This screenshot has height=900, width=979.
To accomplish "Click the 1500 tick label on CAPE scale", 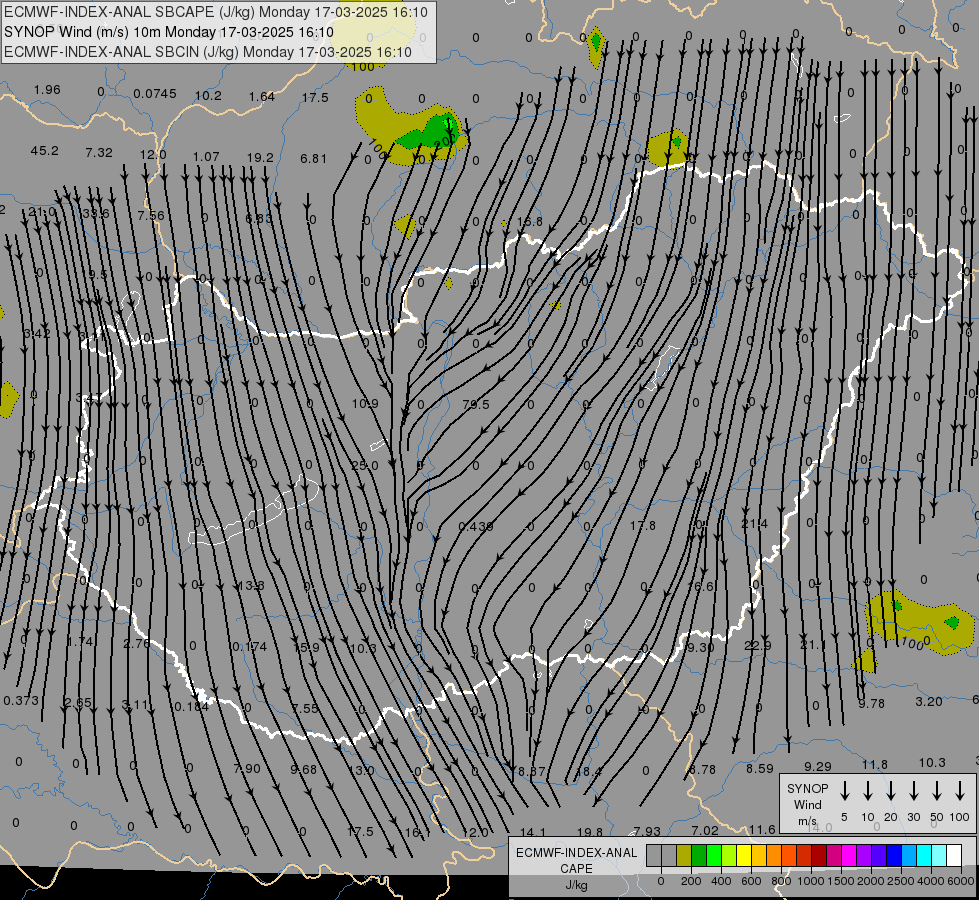I will [840, 881].
